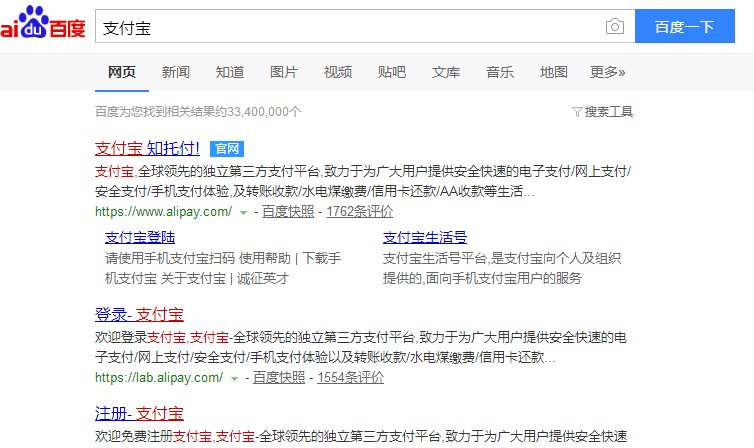Viewport: 754px width, 448px height.
Task: Go to the 贴吧 tab
Action: coord(391,72)
